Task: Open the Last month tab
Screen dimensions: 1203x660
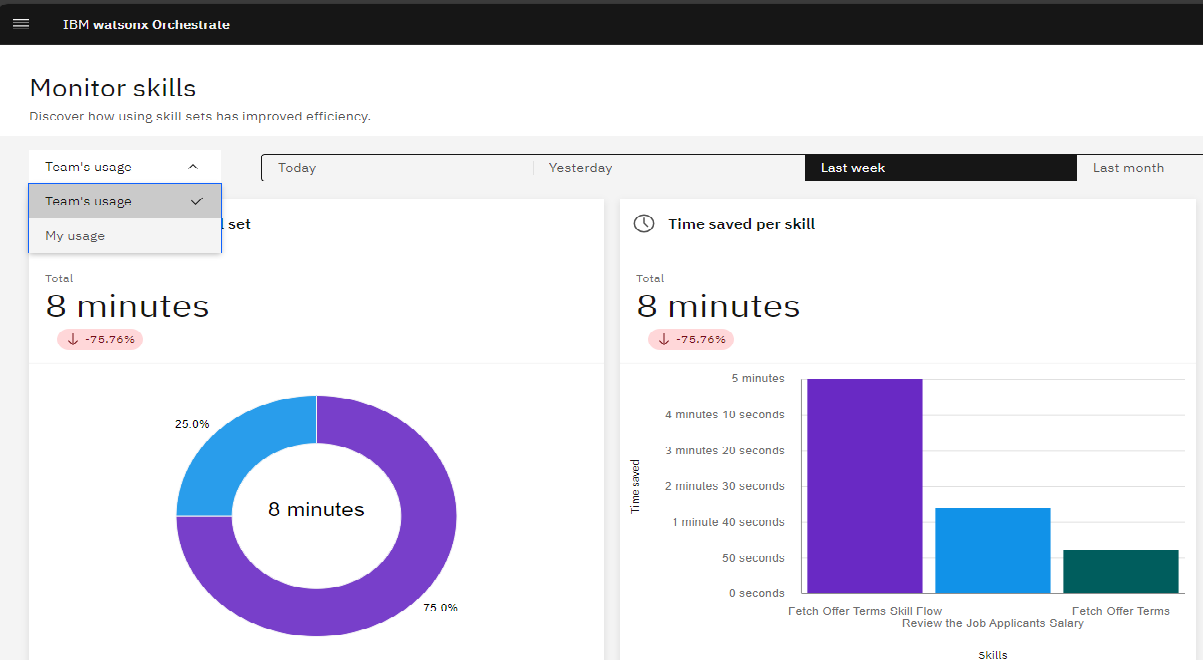Action: click(1128, 168)
